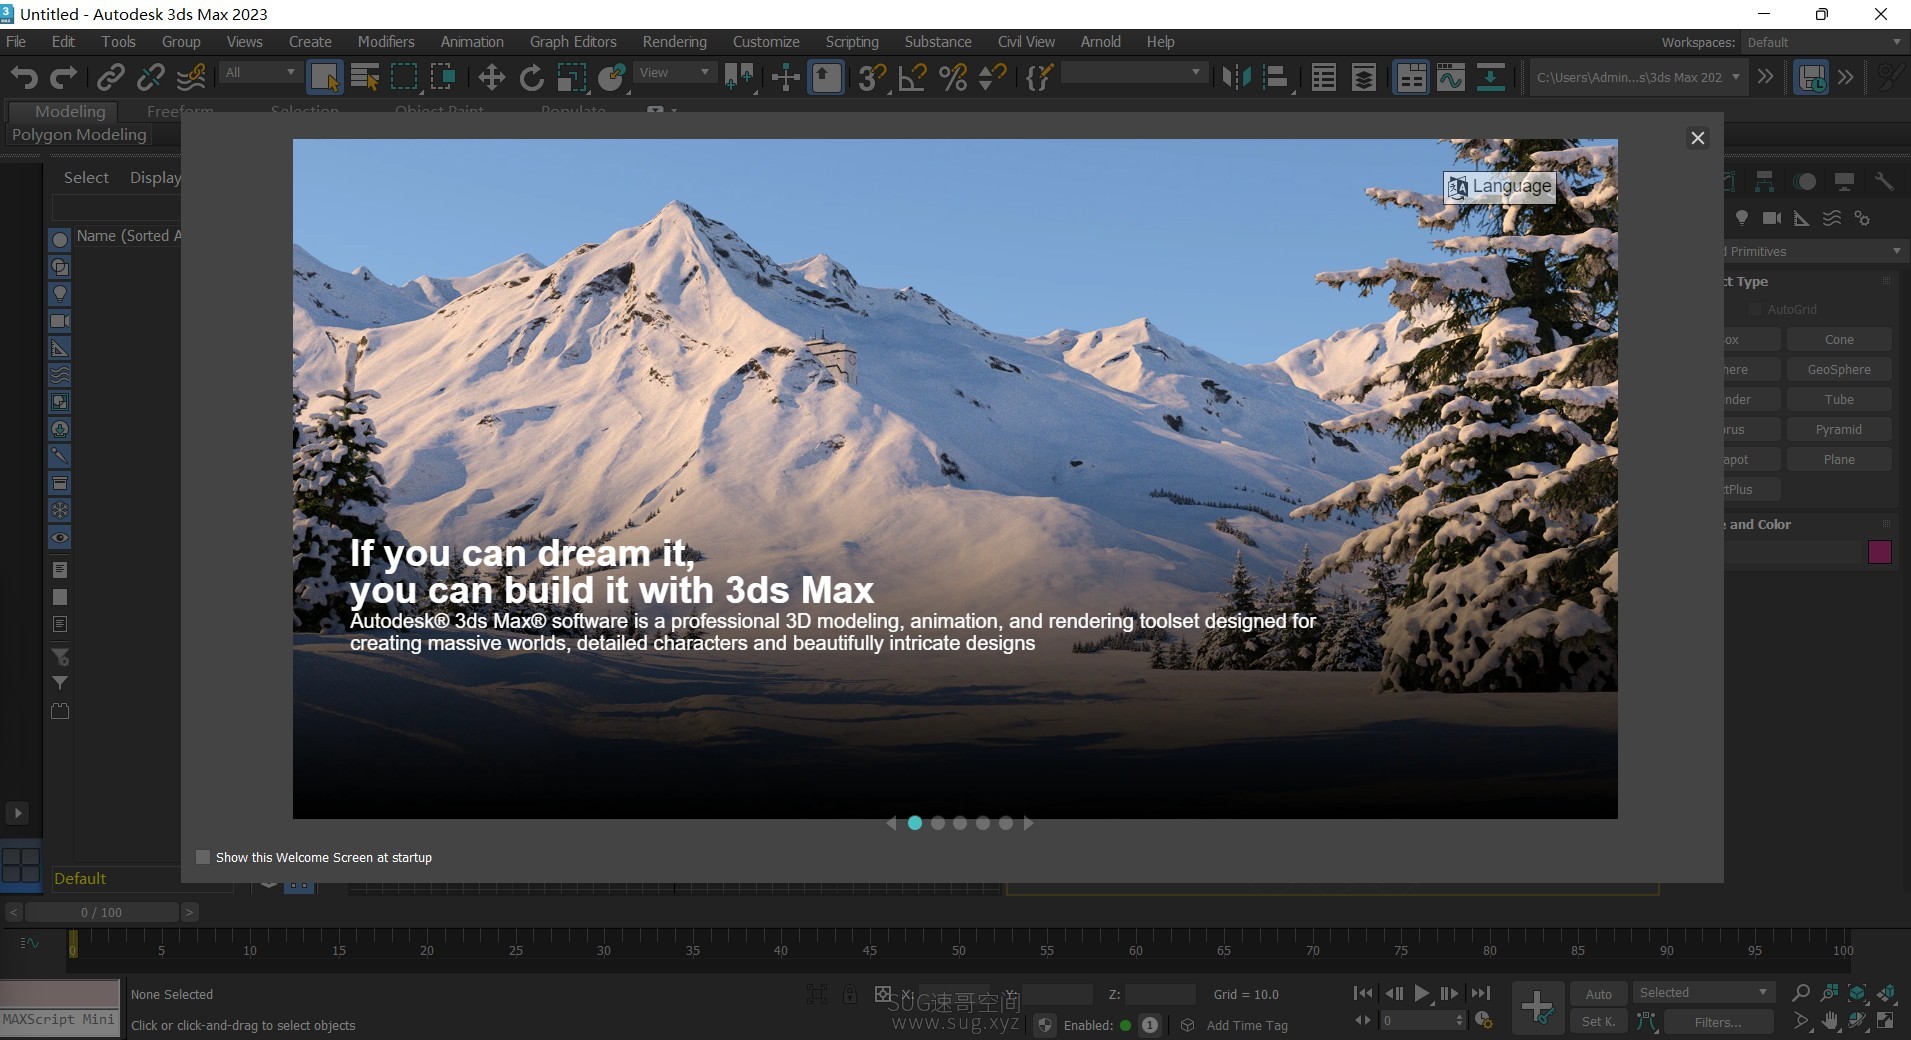Screen dimensions: 1911x1040
Task: Create a Cone primitive
Action: point(1839,339)
